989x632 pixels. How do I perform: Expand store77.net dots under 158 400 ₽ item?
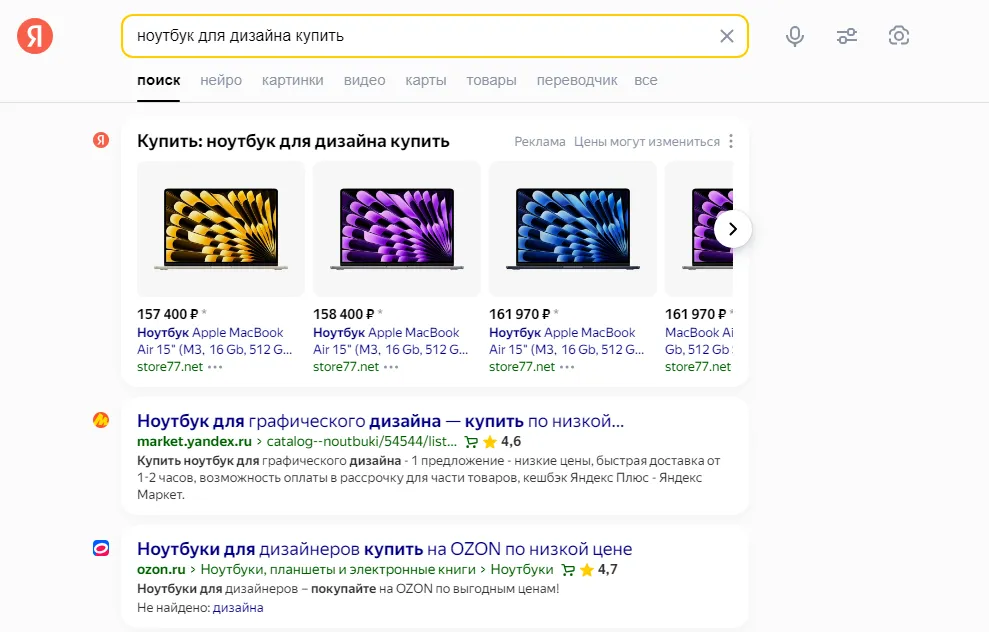tap(391, 367)
